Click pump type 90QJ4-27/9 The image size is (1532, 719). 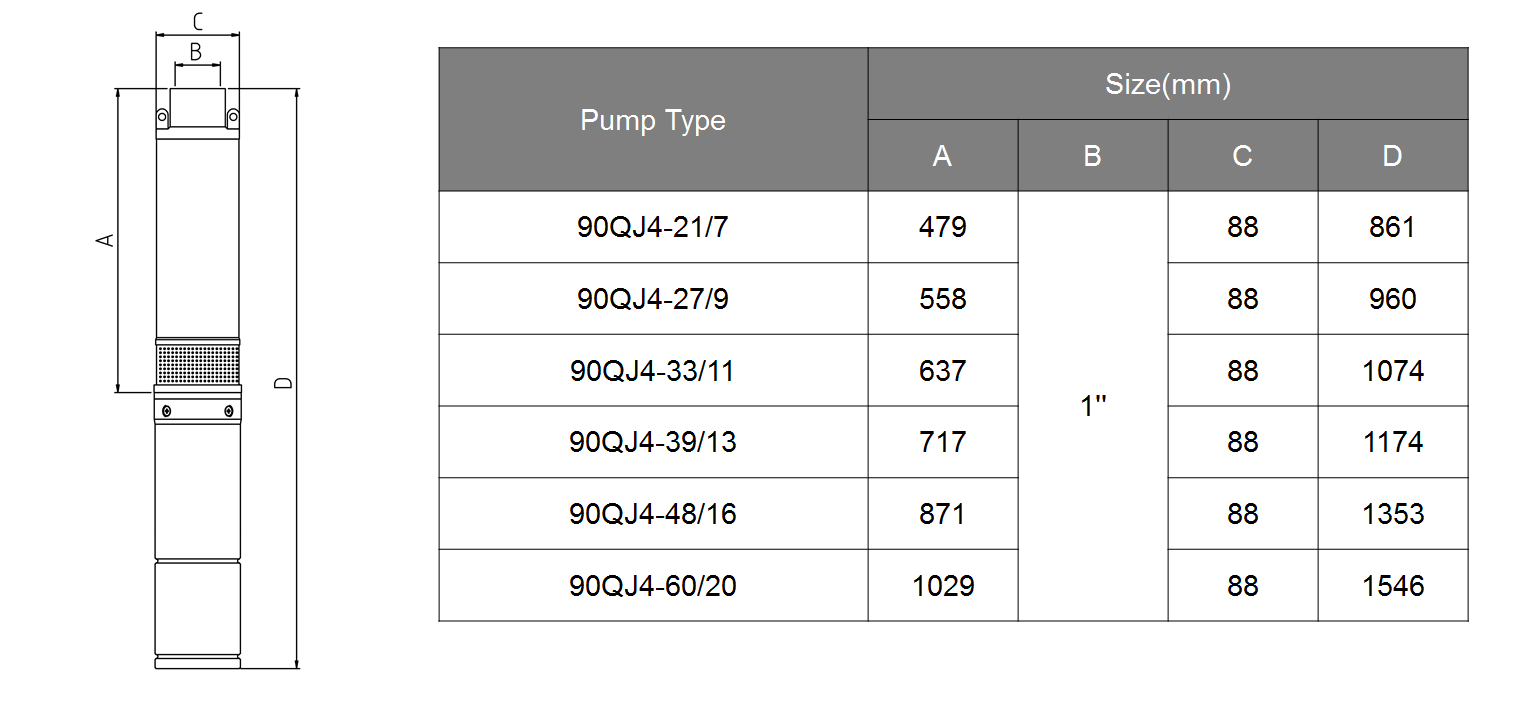[653, 299]
